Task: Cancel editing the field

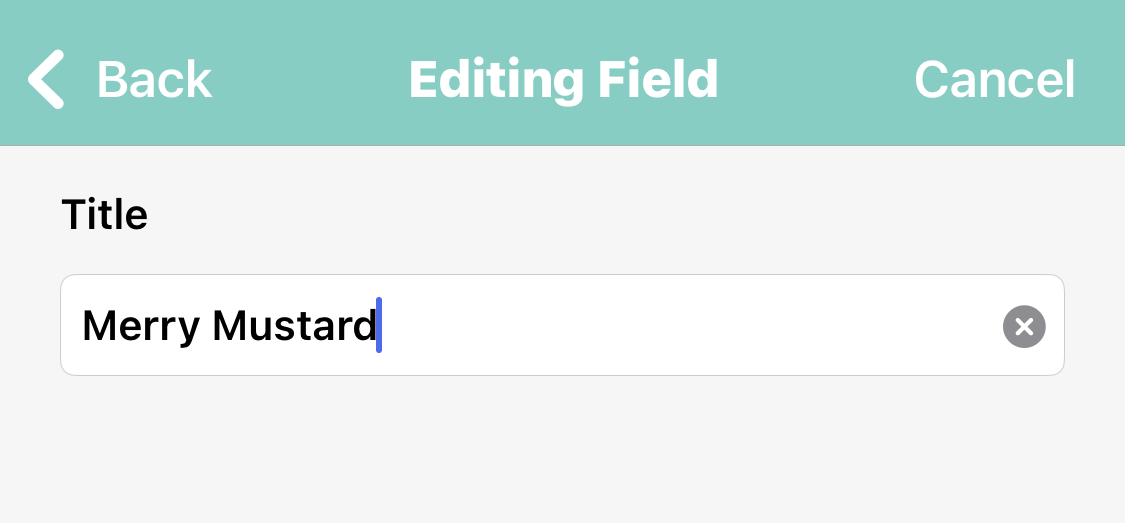Action: (x=994, y=80)
